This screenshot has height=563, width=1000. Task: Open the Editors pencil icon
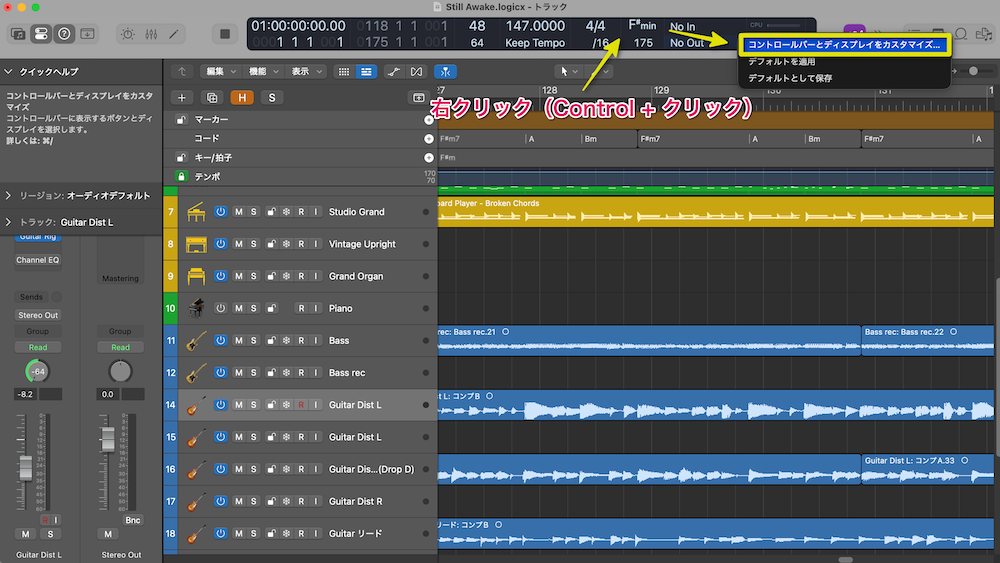[x=174, y=33]
